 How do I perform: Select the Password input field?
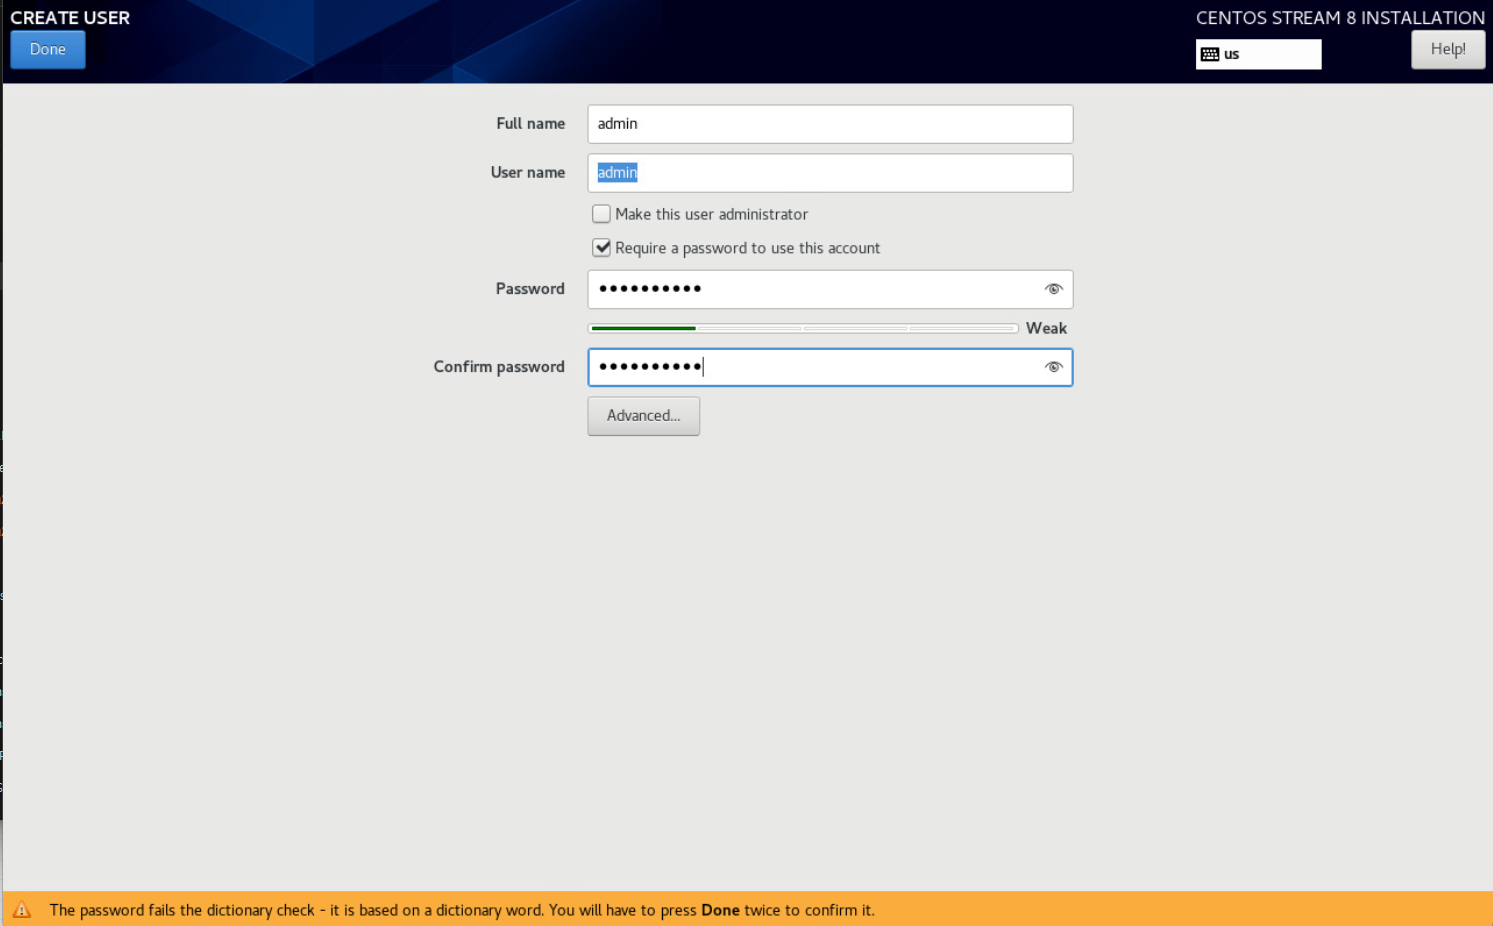click(830, 289)
